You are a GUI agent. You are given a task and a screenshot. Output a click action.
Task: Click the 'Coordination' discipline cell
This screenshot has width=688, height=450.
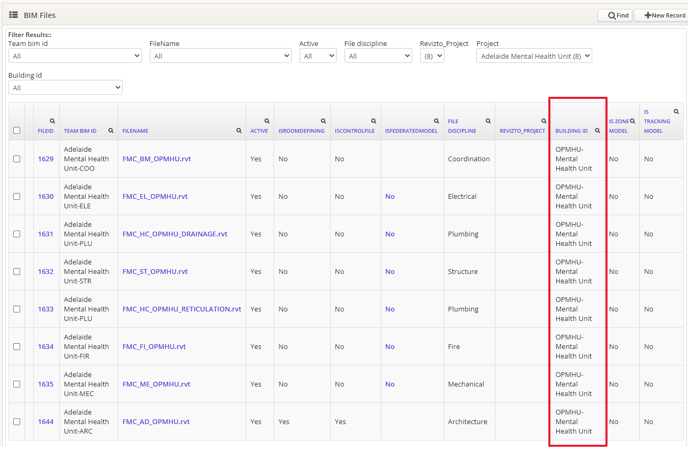[469, 159]
